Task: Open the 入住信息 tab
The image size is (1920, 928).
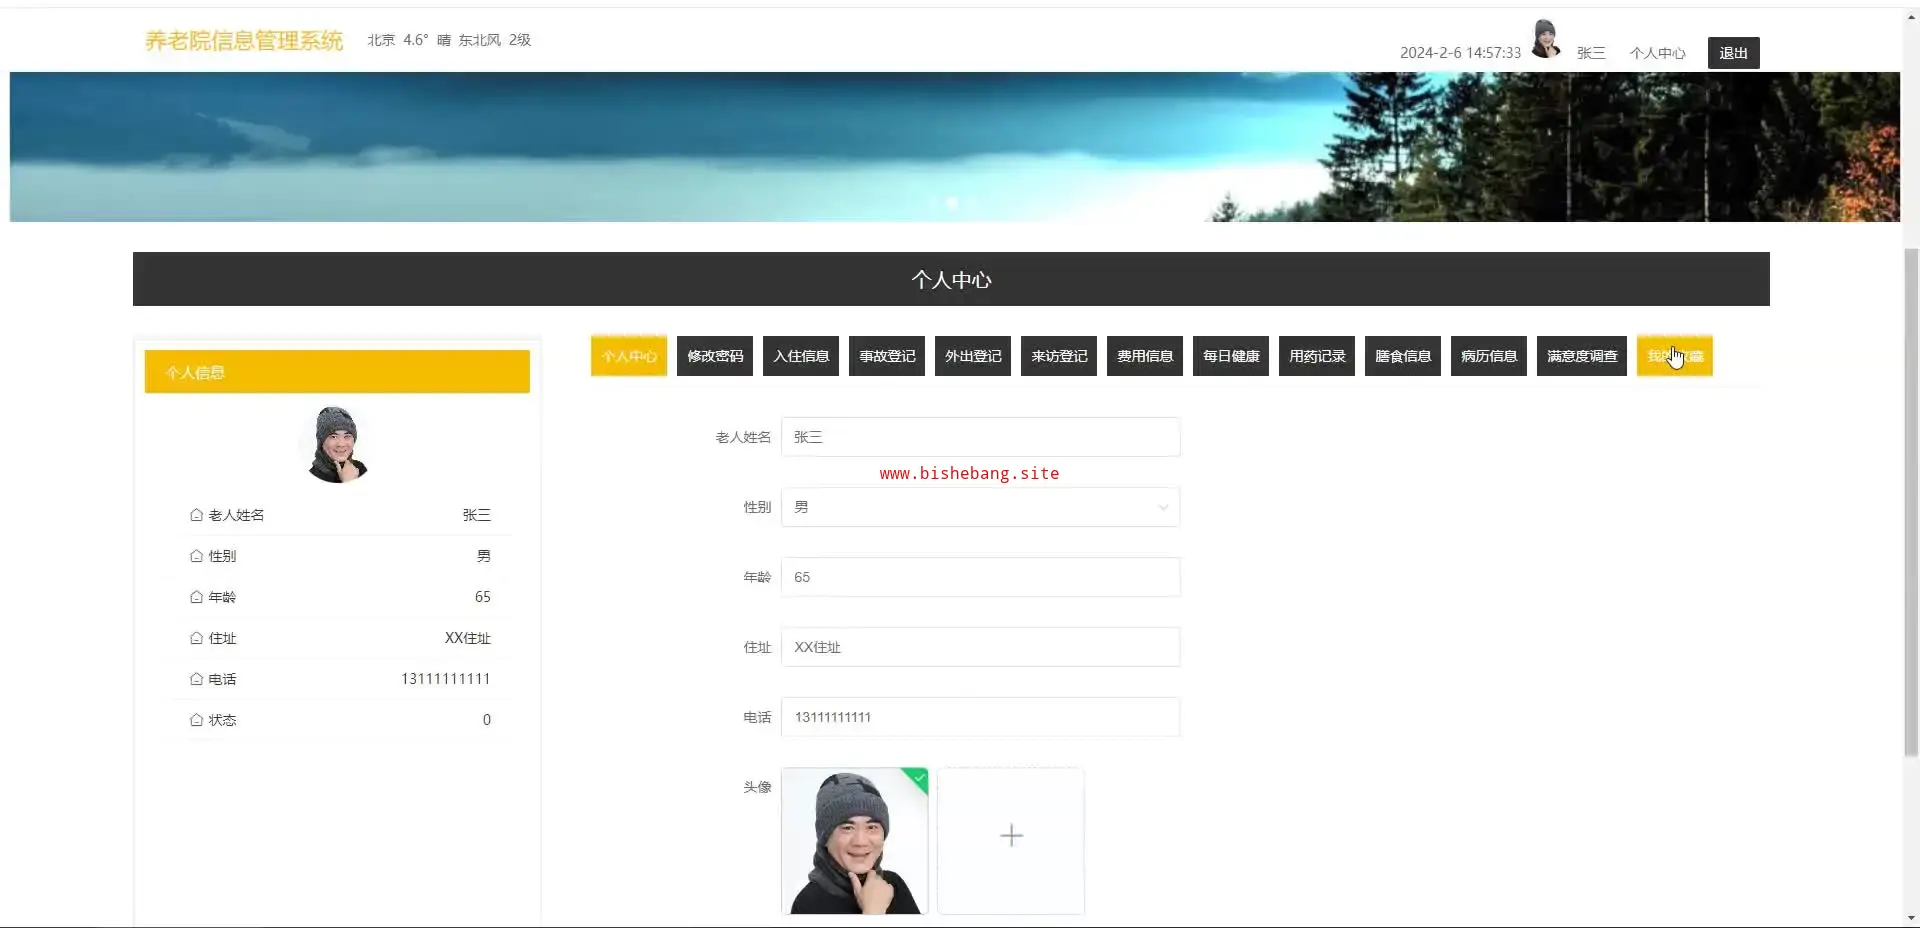Action: tap(801, 356)
